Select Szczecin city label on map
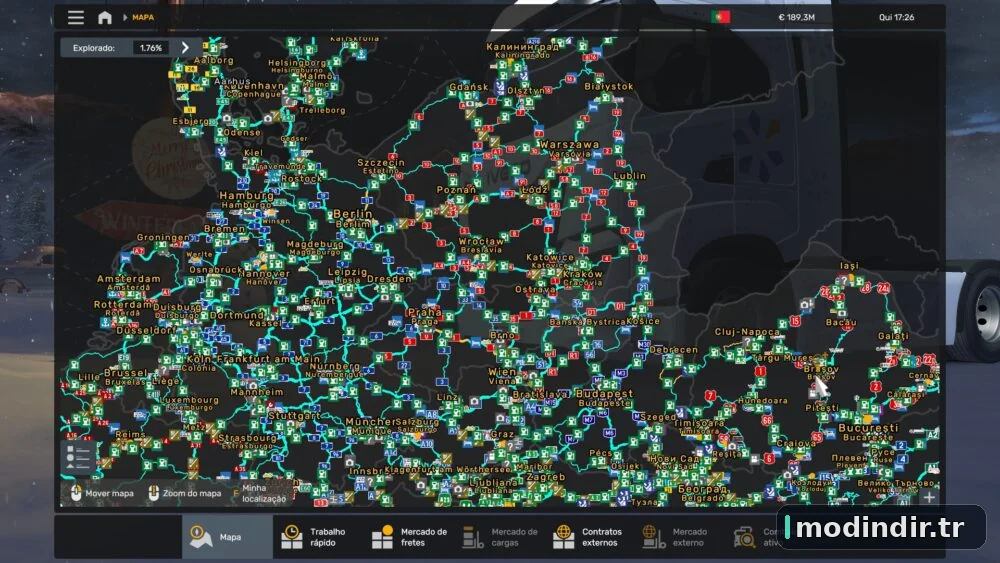Viewport: 1000px width, 563px height. click(381, 163)
